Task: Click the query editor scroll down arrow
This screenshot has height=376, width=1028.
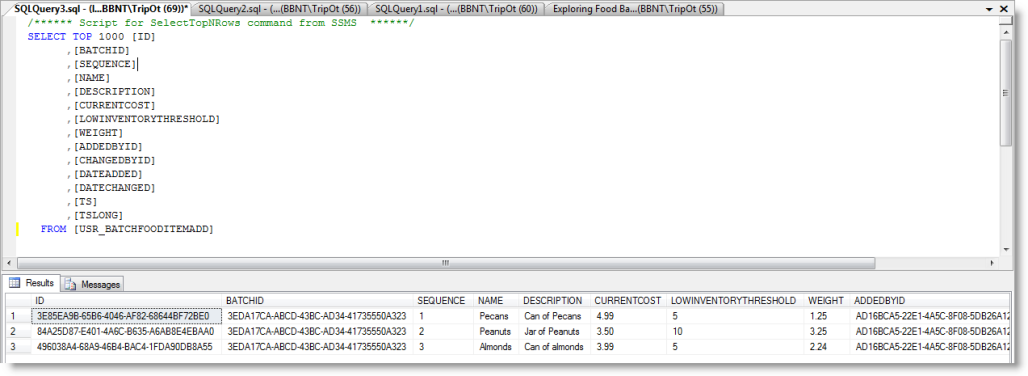Action: click(x=1007, y=249)
